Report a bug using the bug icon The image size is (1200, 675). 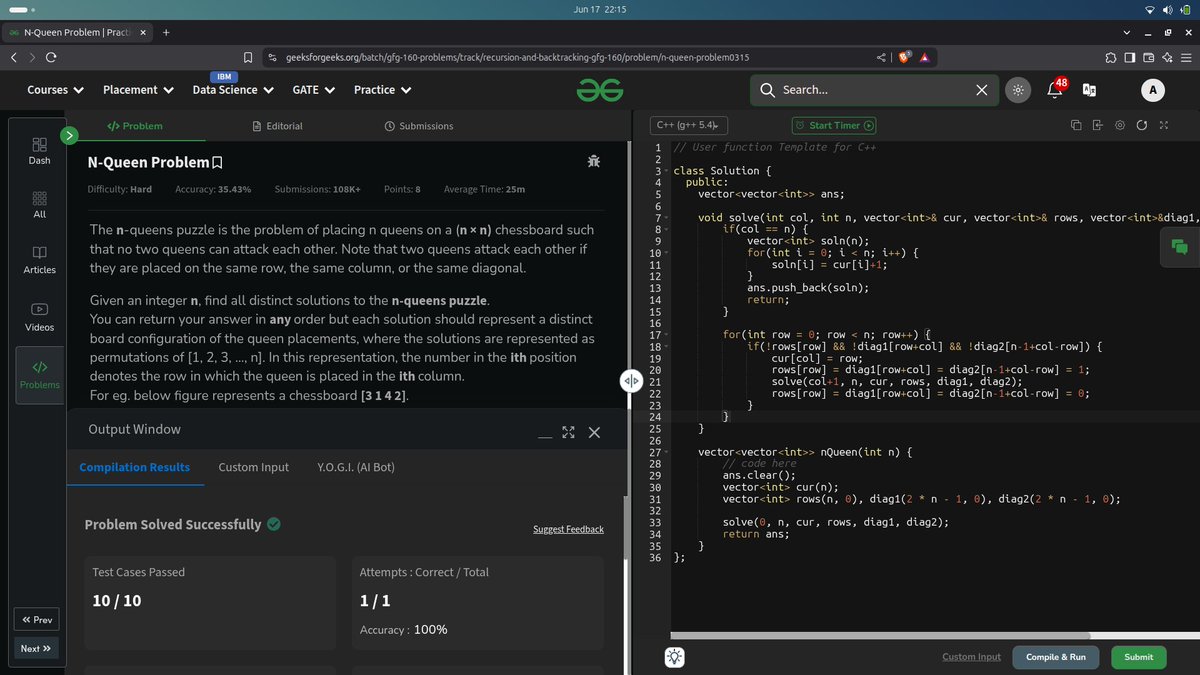pyautogui.click(x=594, y=161)
